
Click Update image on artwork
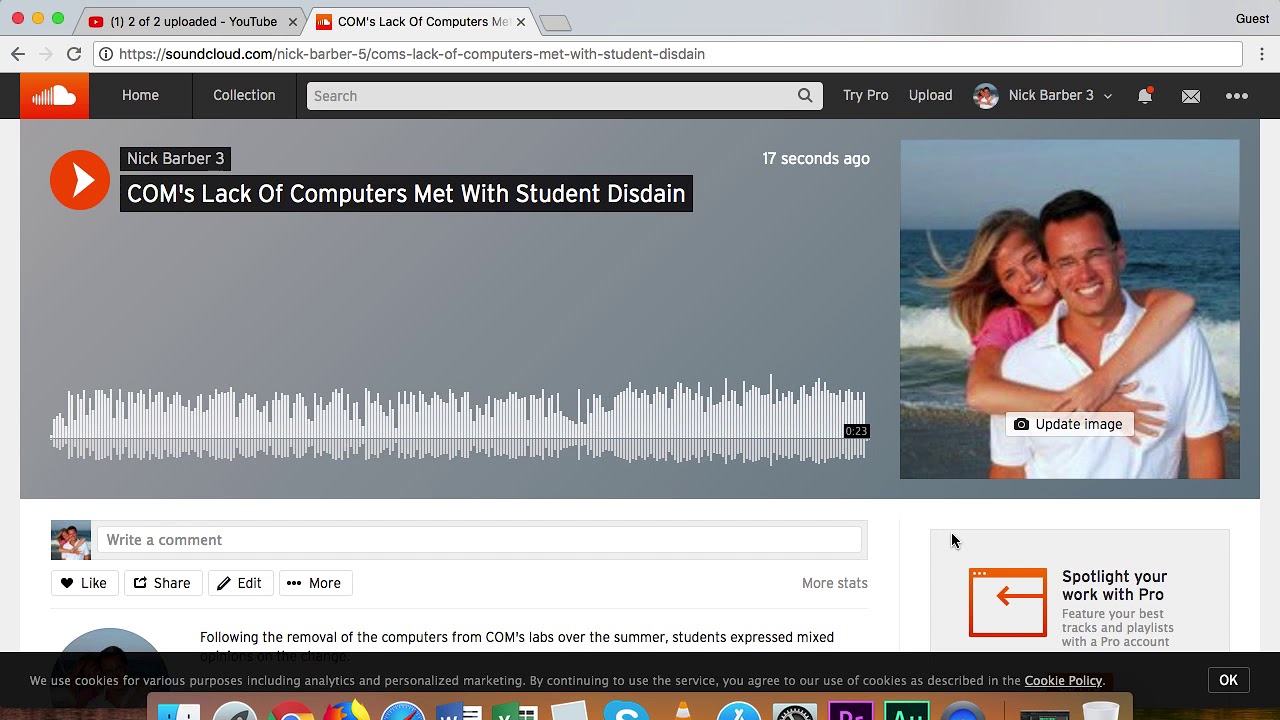click(x=1068, y=424)
